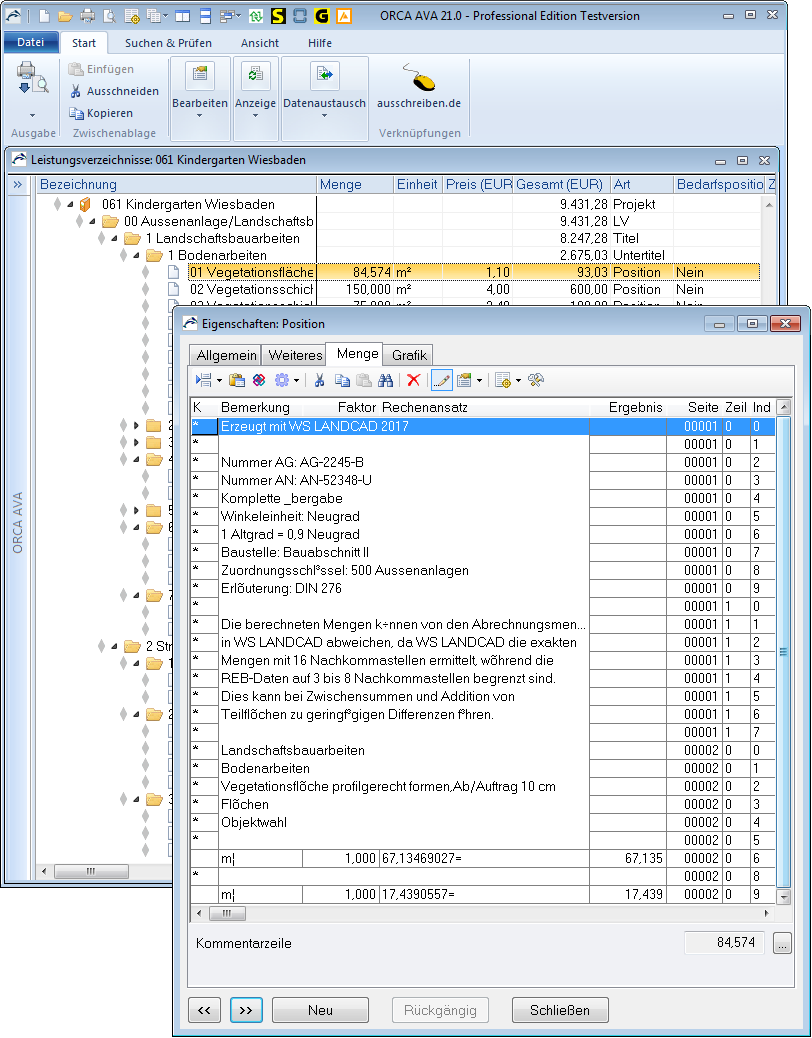Open the Datenaustausch dropdown menu

[324, 103]
